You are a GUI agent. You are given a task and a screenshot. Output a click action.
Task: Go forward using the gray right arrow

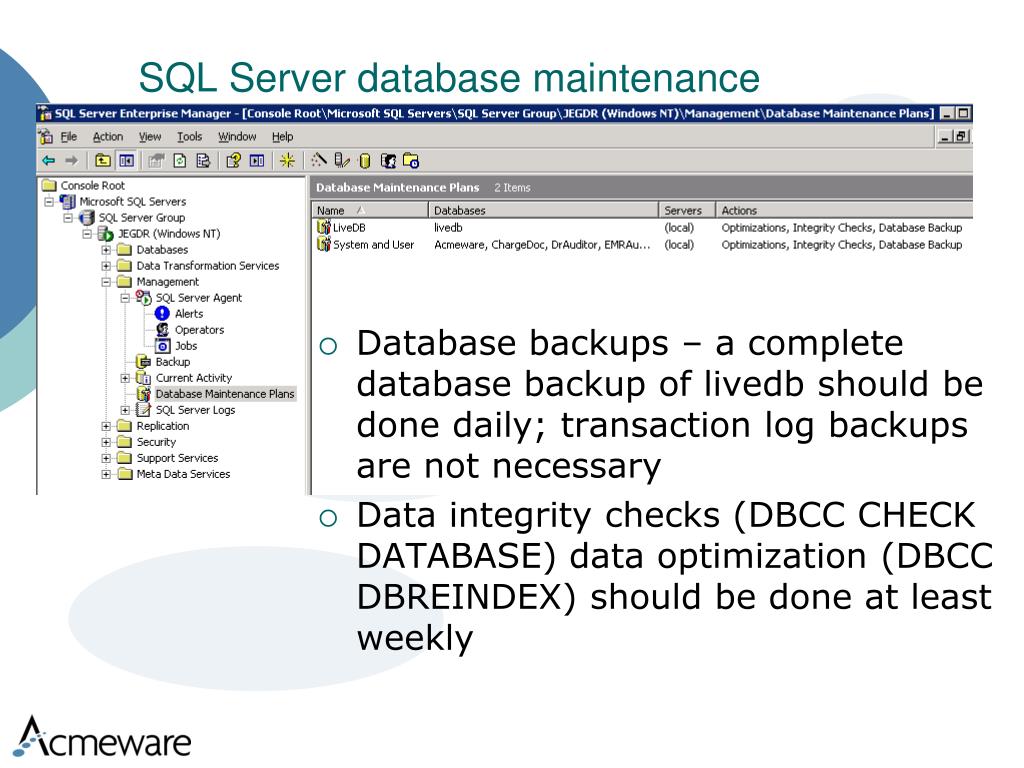[x=71, y=160]
